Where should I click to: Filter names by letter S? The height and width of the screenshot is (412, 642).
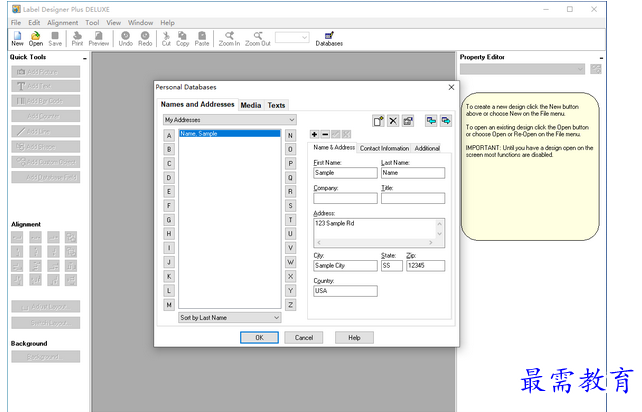[290, 206]
